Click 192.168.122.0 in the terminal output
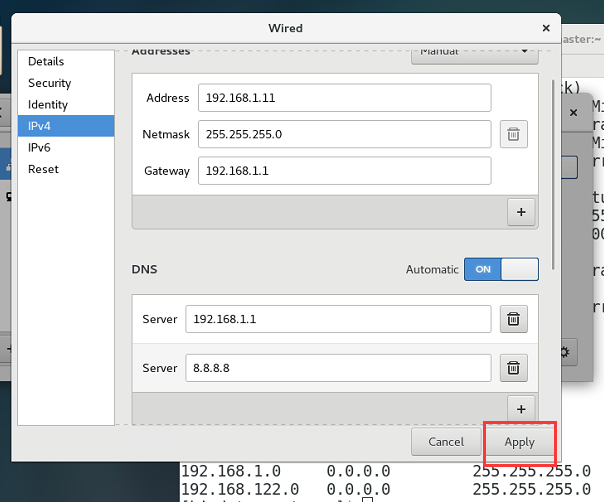604x502 pixels. pyautogui.click(x=240, y=489)
